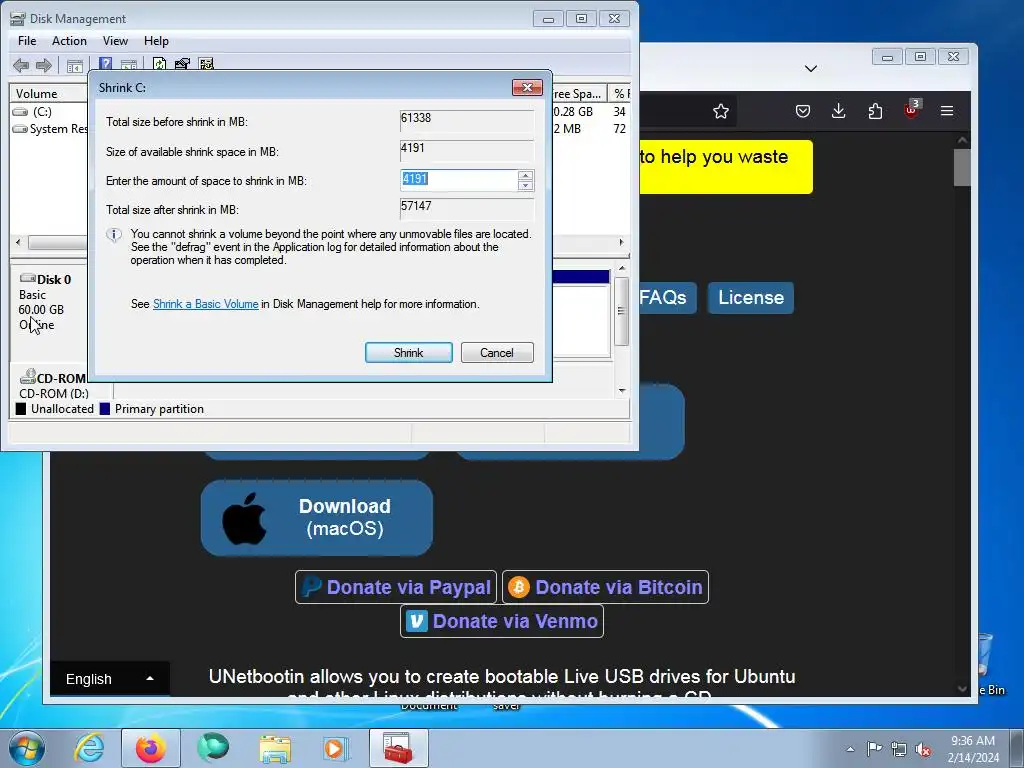Open the Firefox Extensions puzzle icon
This screenshot has height=768, width=1024.
click(875, 111)
